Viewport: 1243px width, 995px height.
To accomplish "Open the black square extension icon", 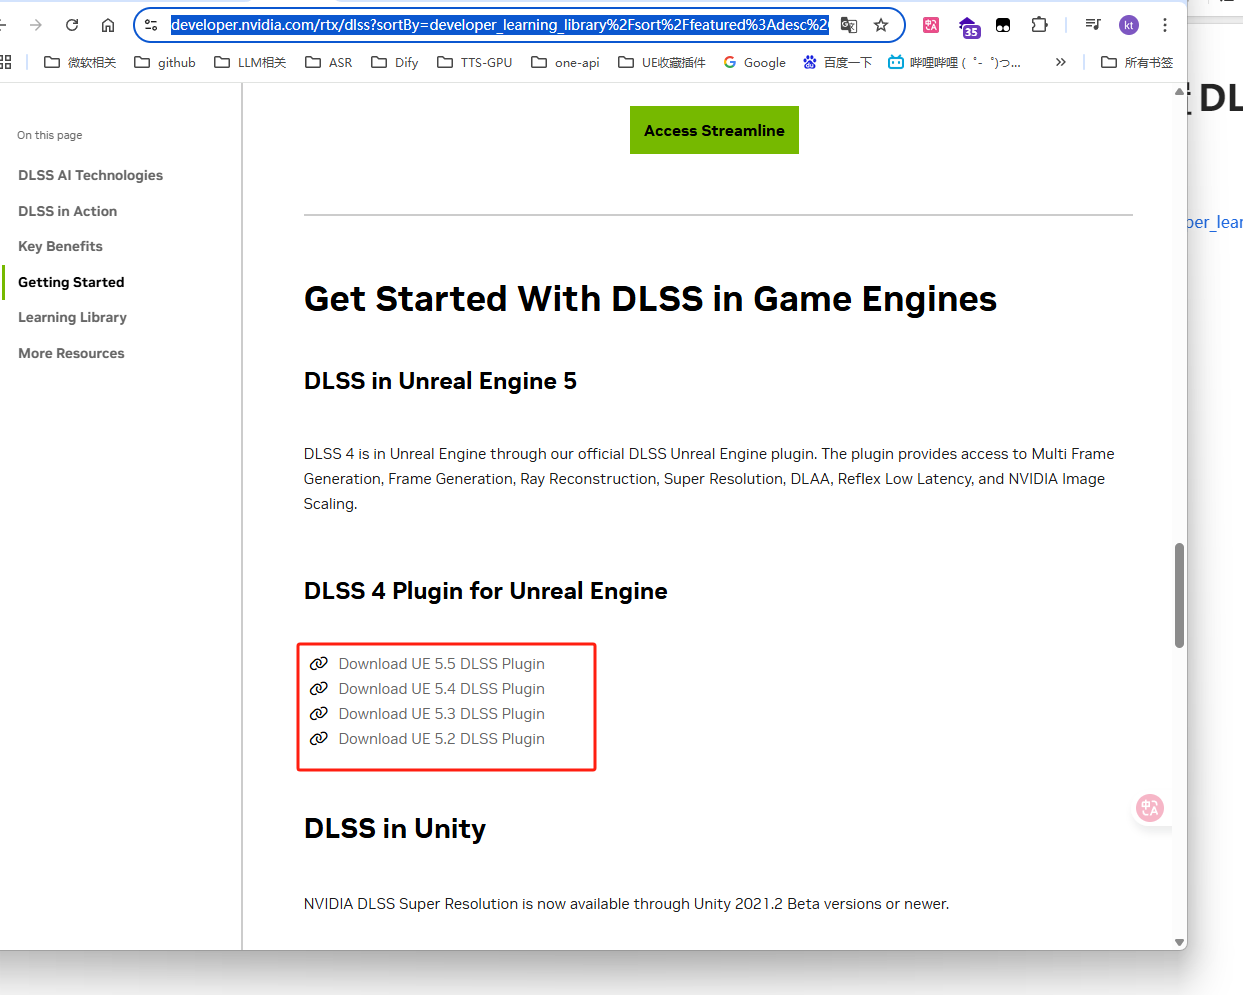I will click(1003, 25).
